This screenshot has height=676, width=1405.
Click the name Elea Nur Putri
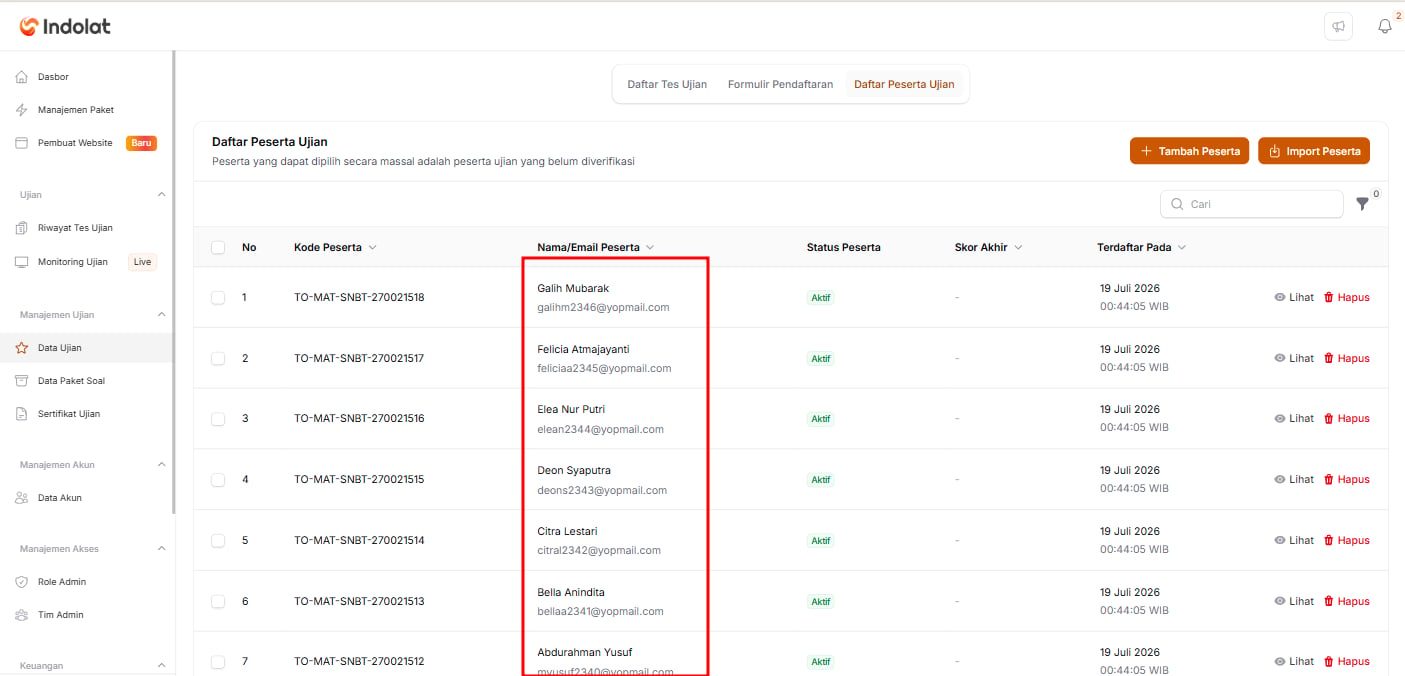coord(571,410)
